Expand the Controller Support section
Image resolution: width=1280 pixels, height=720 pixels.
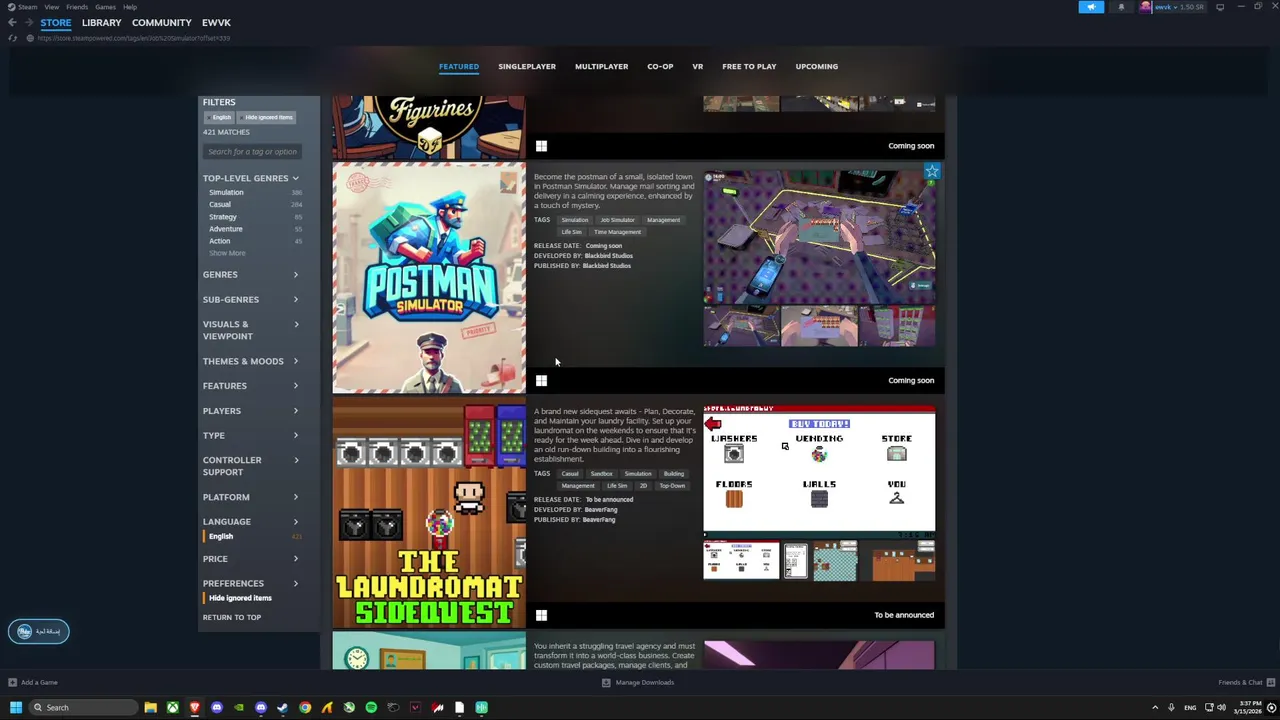[251, 466]
